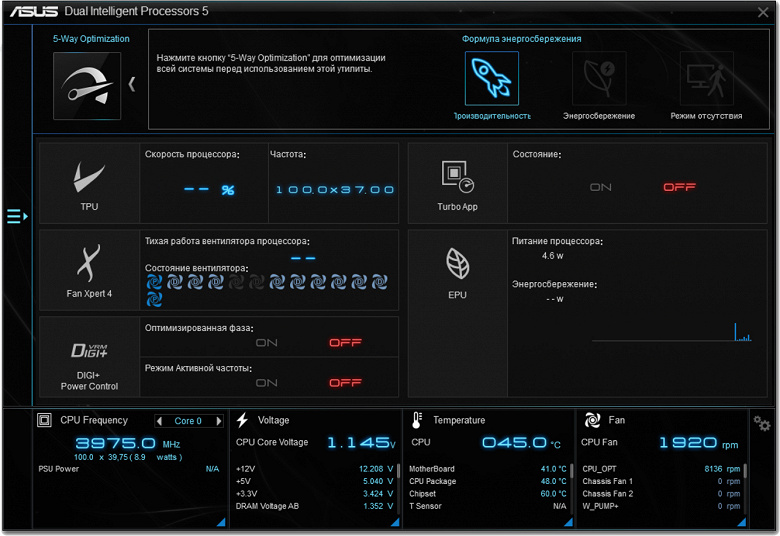Click the CPU_OPT fan row
Image resolution: width=780 pixels, height=536 pixels.
tap(661, 469)
